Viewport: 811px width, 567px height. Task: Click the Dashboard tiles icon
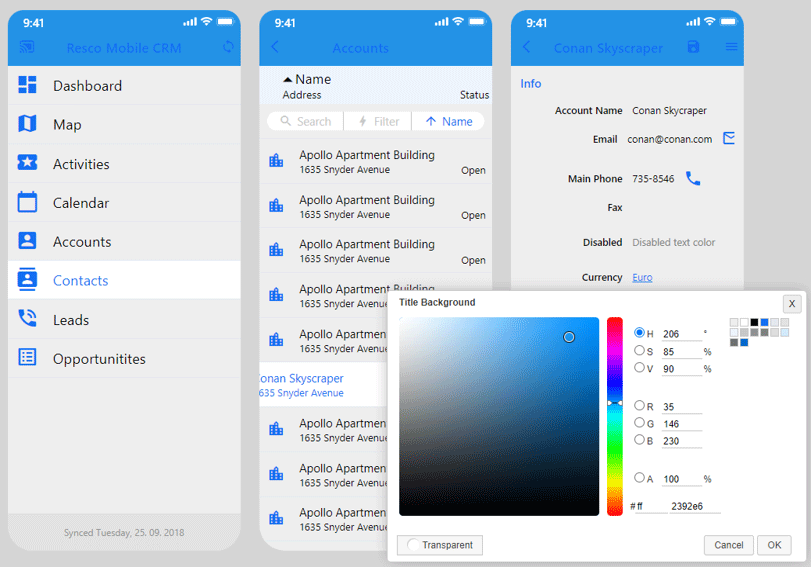(28, 85)
